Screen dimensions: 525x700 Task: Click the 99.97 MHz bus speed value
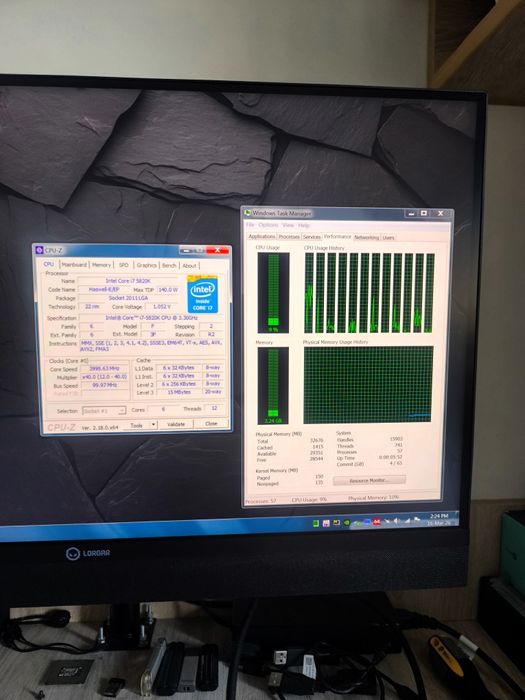[x=104, y=385]
